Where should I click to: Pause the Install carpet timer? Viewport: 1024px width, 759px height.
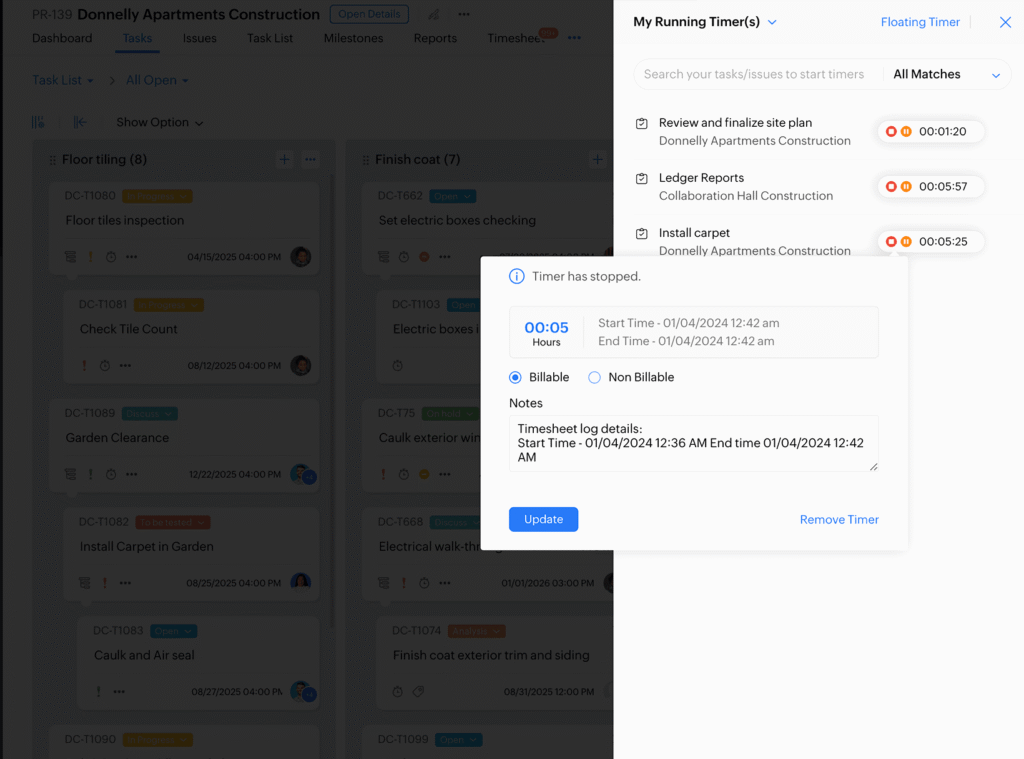(x=908, y=241)
